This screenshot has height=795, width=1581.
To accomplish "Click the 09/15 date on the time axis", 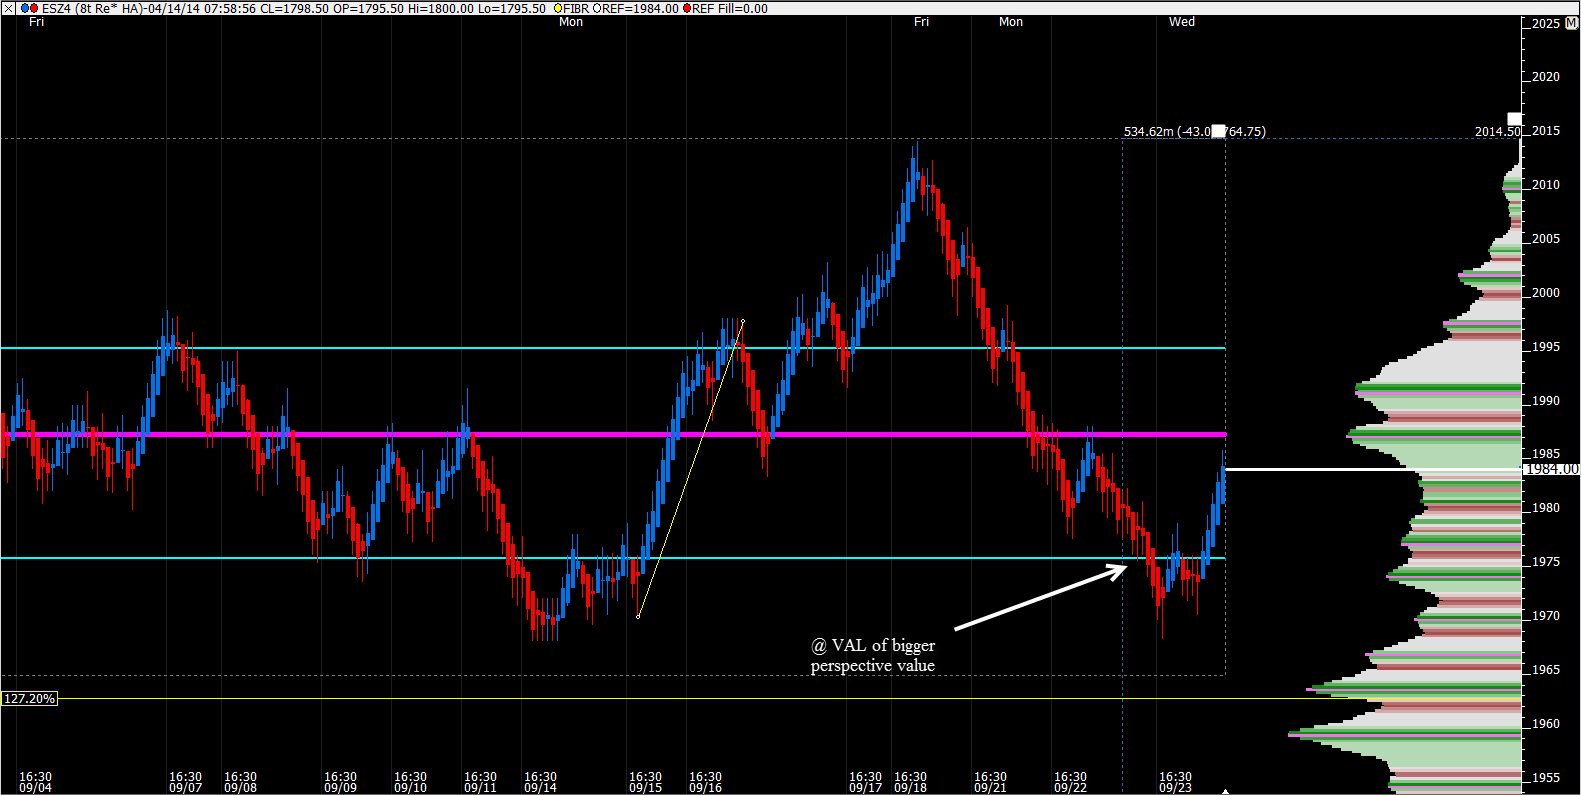I will 645,788.
